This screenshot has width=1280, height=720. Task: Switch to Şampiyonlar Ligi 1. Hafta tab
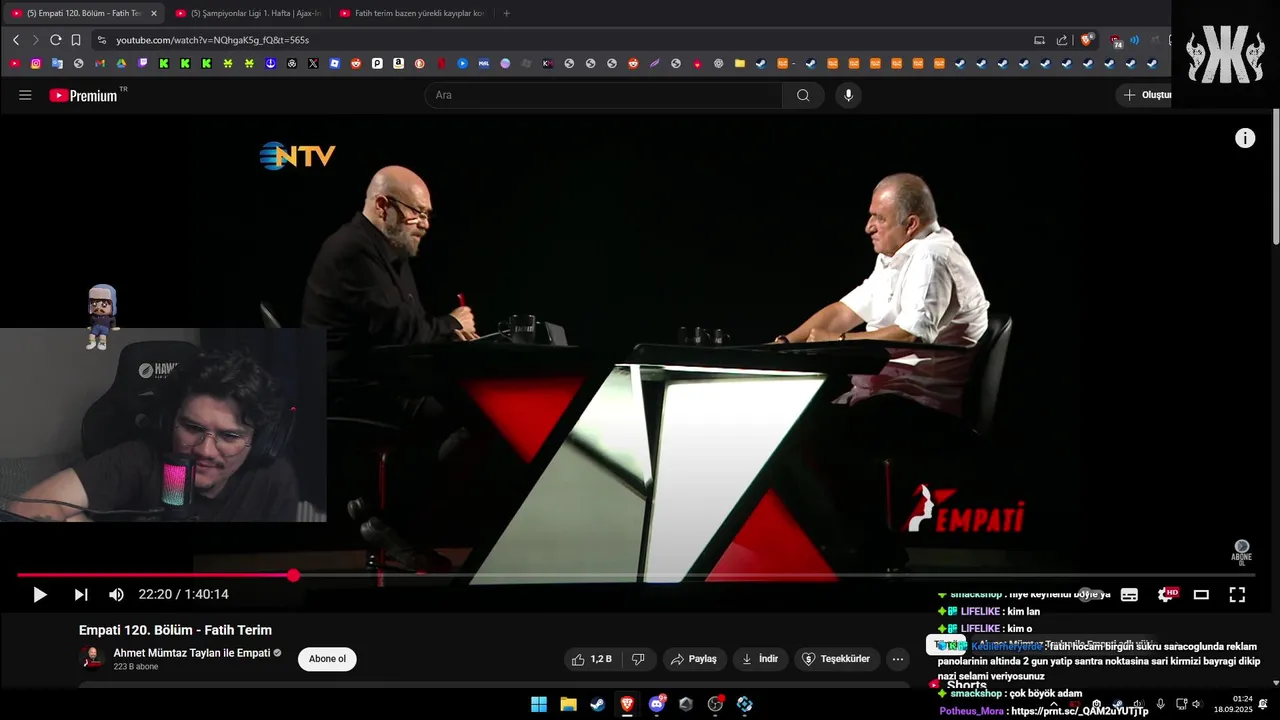(247, 13)
